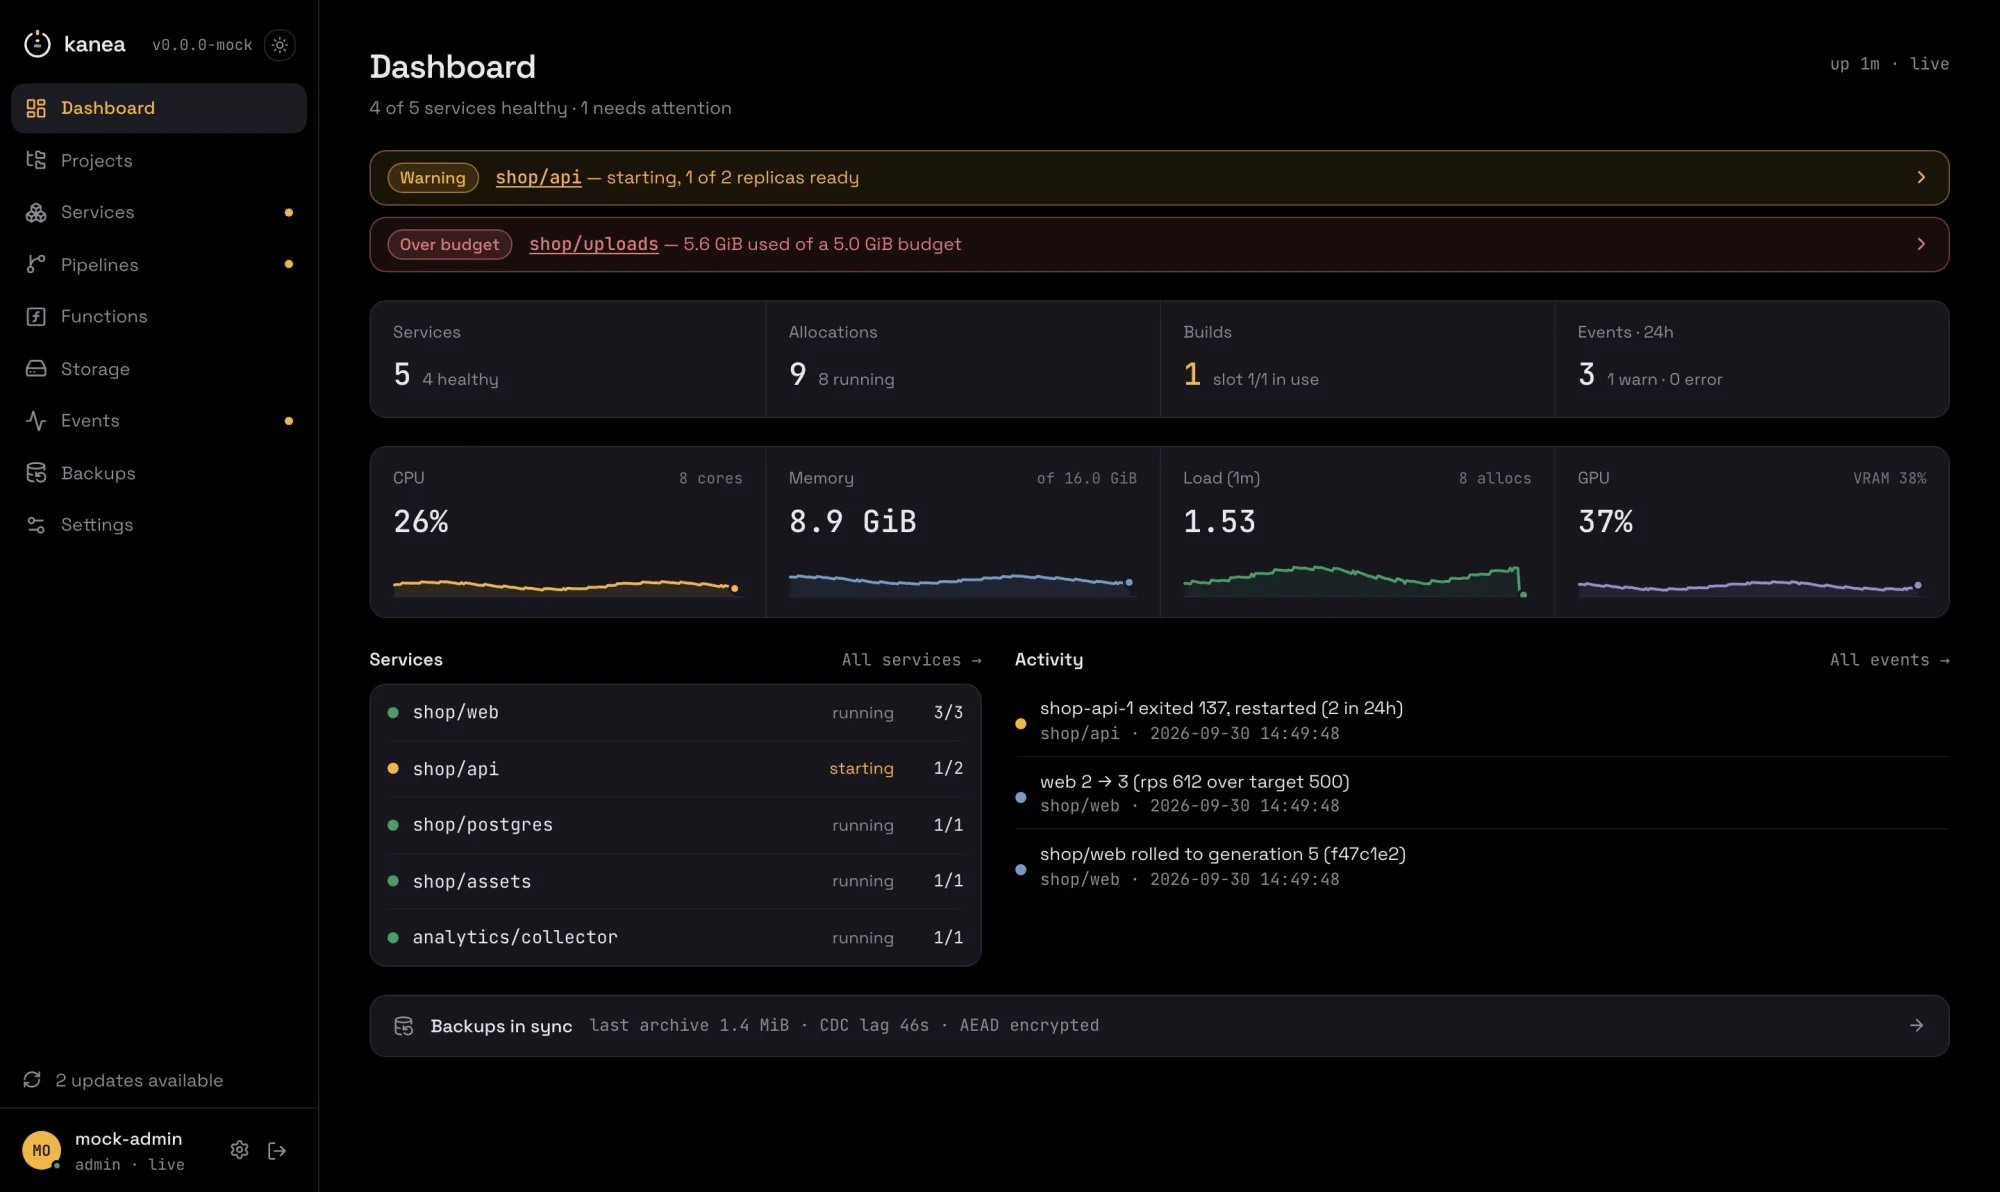Open analytics/collector service row

click(x=675, y=937)
